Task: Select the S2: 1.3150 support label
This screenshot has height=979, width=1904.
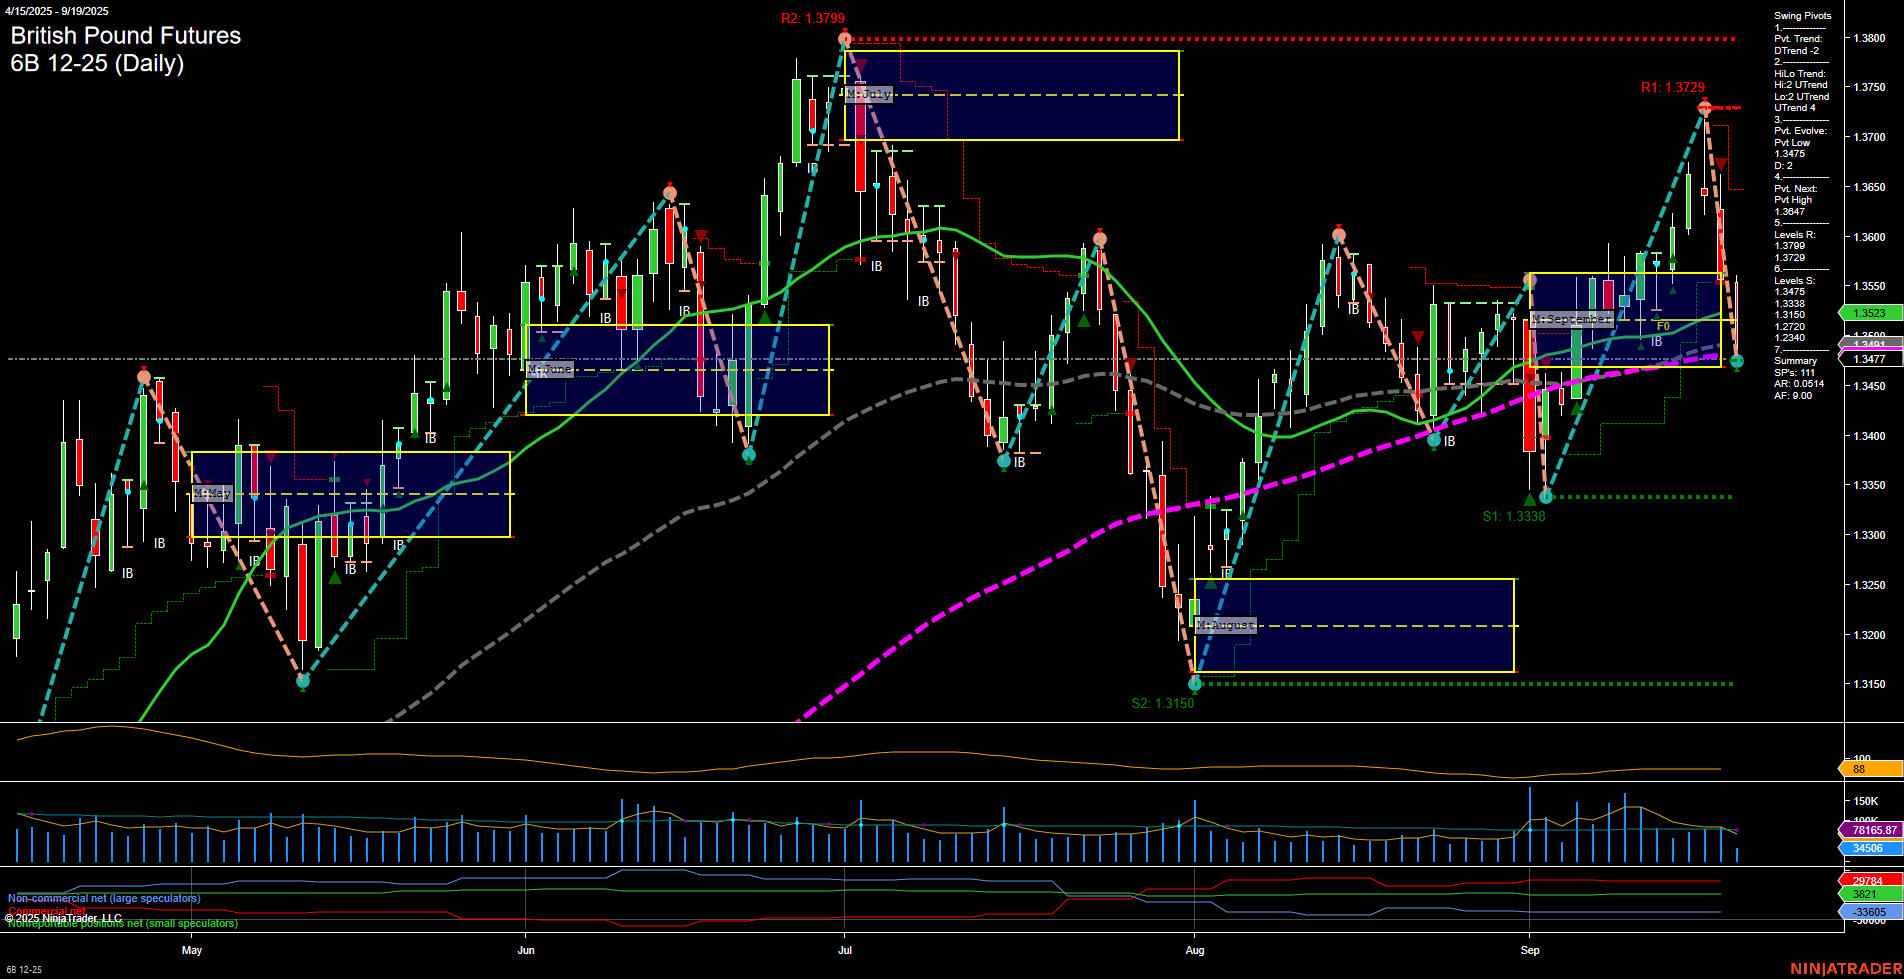Action: click(x=1163, y=703)
